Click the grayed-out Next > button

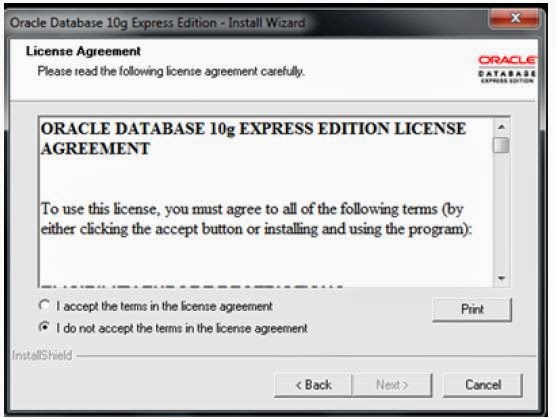392,385
